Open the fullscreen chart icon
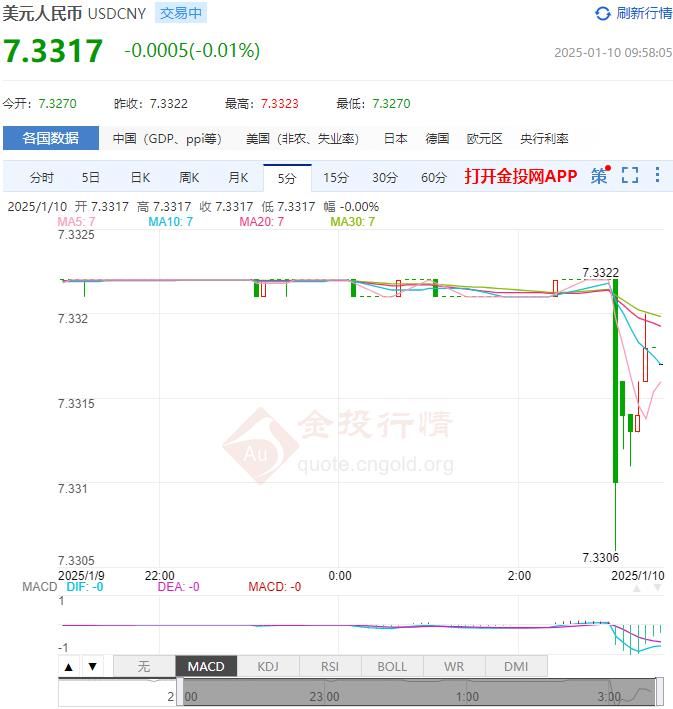The image size is (673, 709). coord(630,175)
